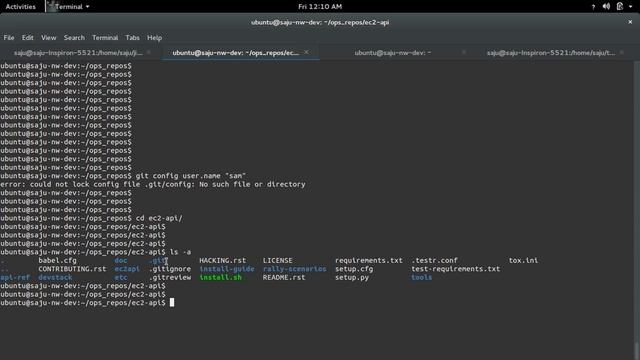Click the doc directory name
Screen dimensions: 640x360
point(121,260)
